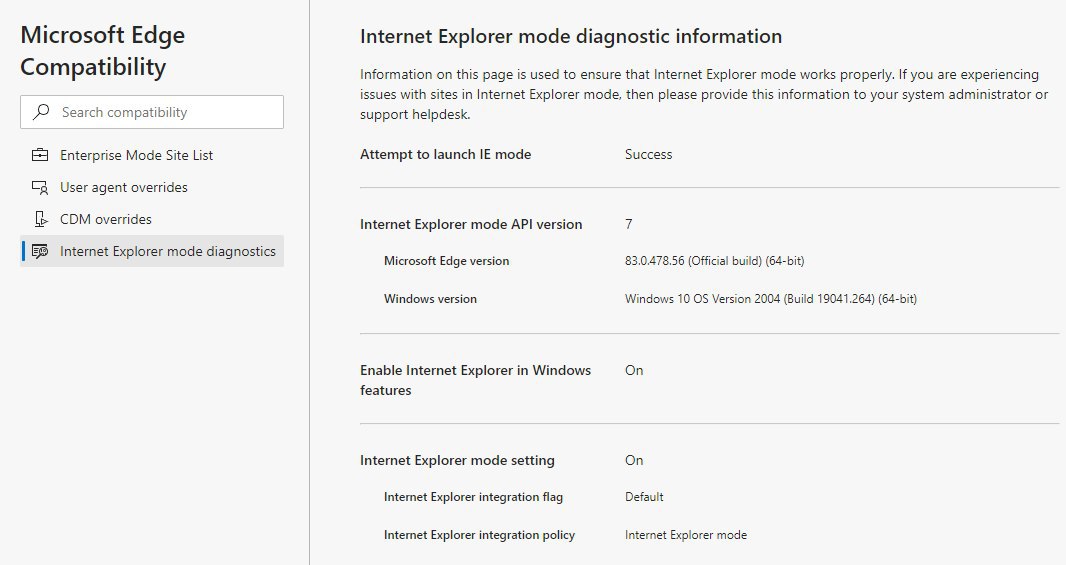The width and height of the screenshot is (1066, 565).
Task: Click the Windows version label
Action: coord(430,298)
